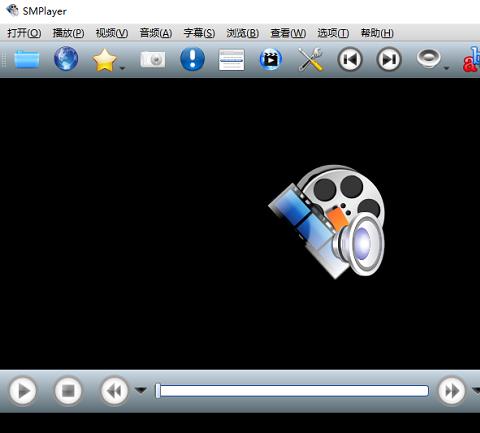Open the 查看(W) menu
The width and height of the screenshot is (480, 433).
(x=288, y=33)
